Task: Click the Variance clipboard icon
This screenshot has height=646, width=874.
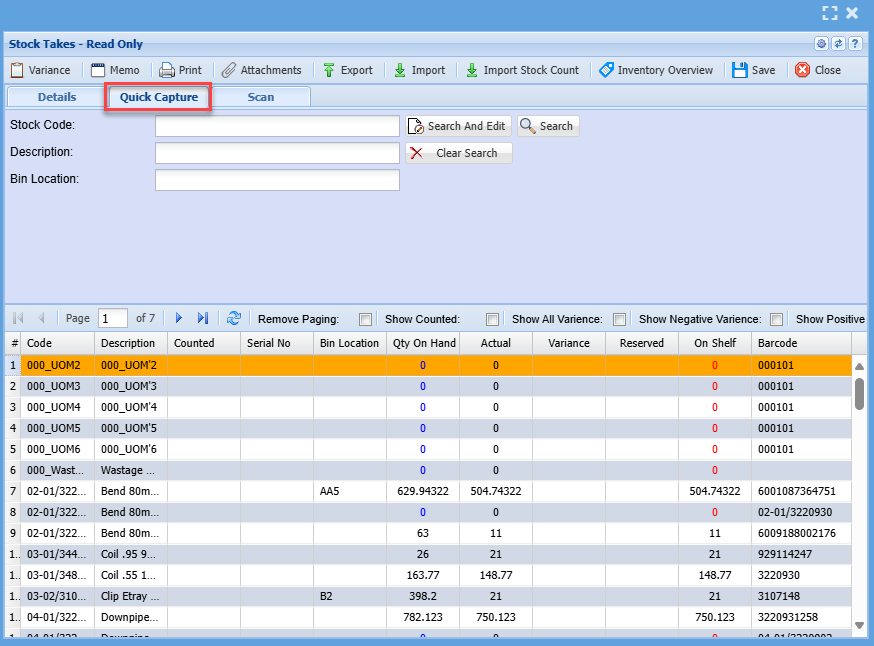Action: coord(17,70)
